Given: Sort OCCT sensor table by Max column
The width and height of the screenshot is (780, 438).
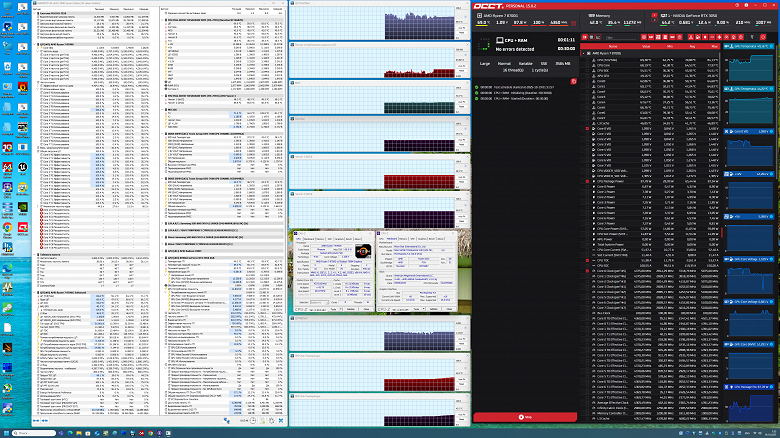Looking at the screenshot, I should coord(714,46).
